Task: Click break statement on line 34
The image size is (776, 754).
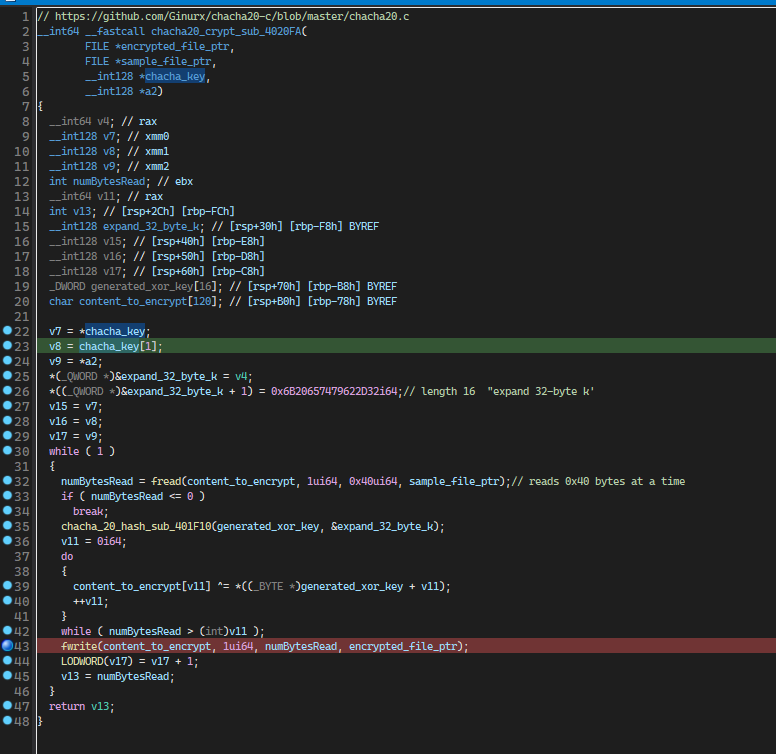Action: click(x=91, y=512)
